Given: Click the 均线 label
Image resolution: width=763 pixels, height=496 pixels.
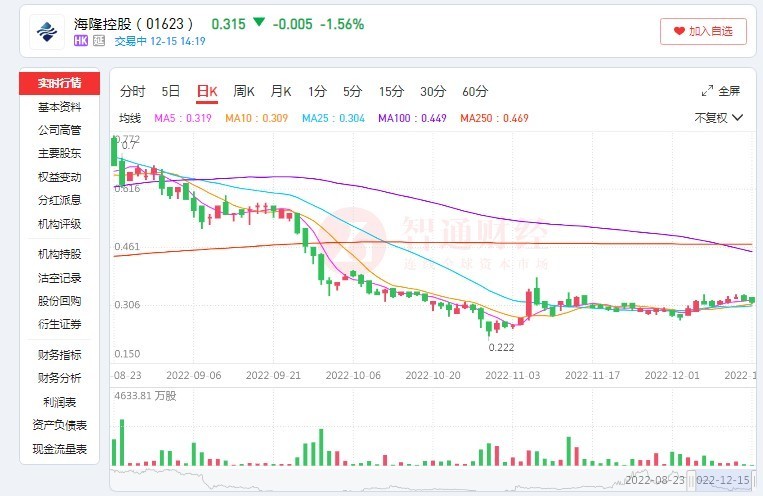Looking at the screenshot, I should (130, 118).
